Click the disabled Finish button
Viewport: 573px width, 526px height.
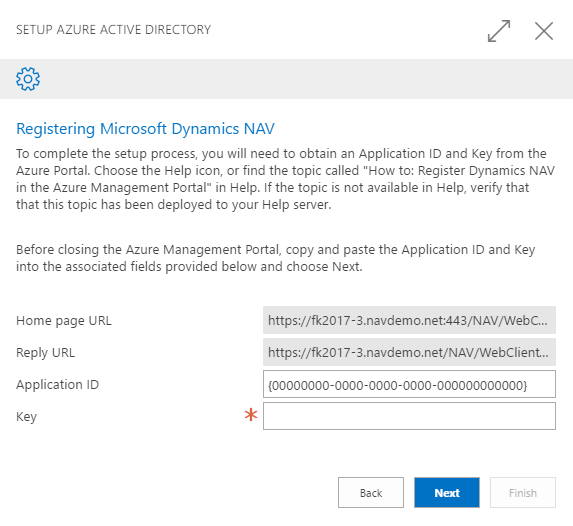click(523, 493)
